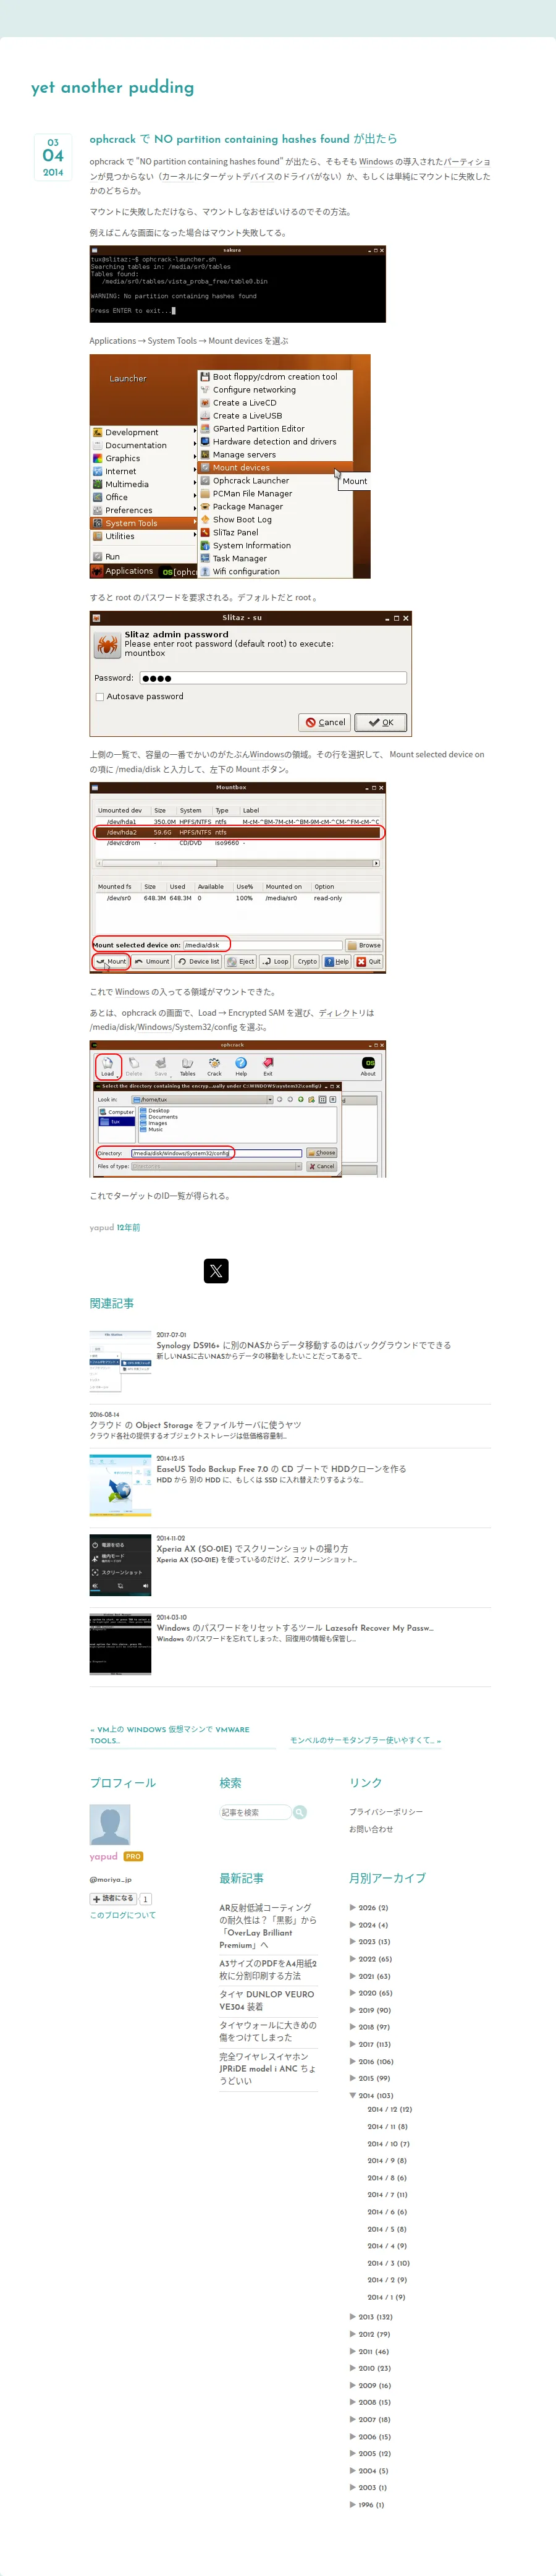This screenshot has height=2576, width=556.
Task: Open the お問い合わせ link
Action: click(x=371, y=1829)
